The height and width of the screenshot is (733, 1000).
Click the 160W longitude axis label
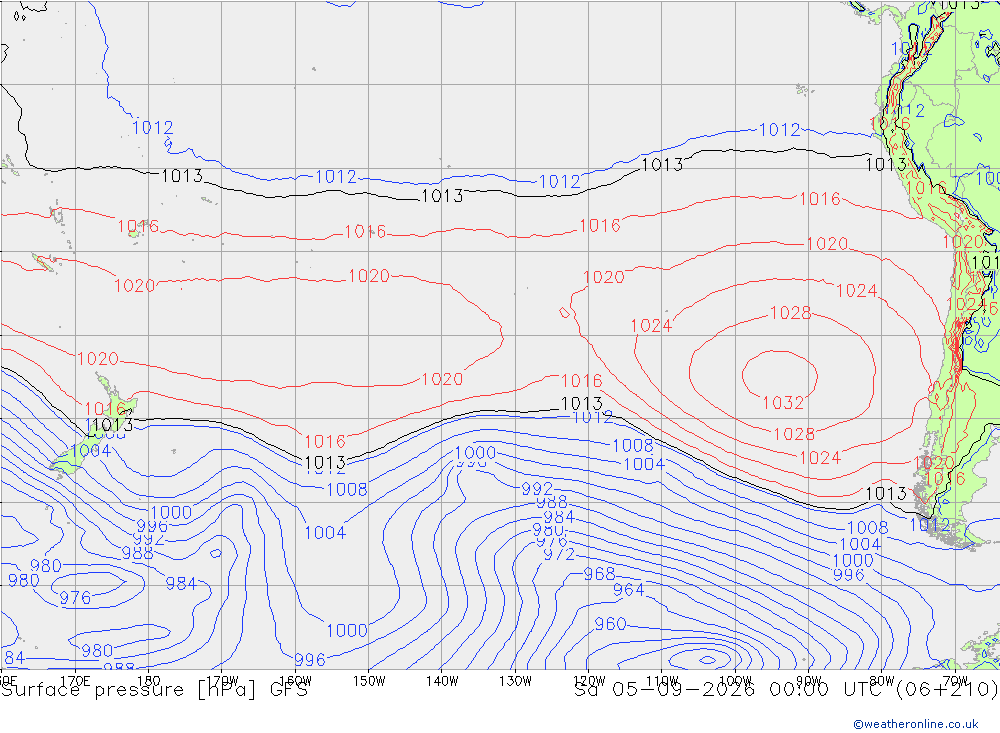point(295,681)
